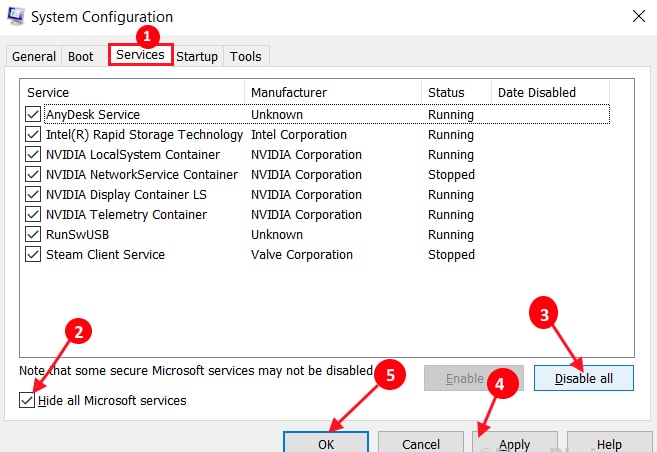Click Unknown manufacturer for AnyDesk Service
The width and height of the screenshot is (657, 452).
277,114
